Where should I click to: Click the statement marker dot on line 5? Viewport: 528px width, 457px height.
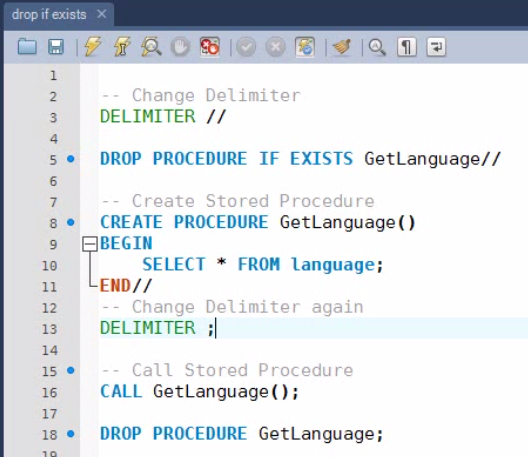[x=71, y=159]
